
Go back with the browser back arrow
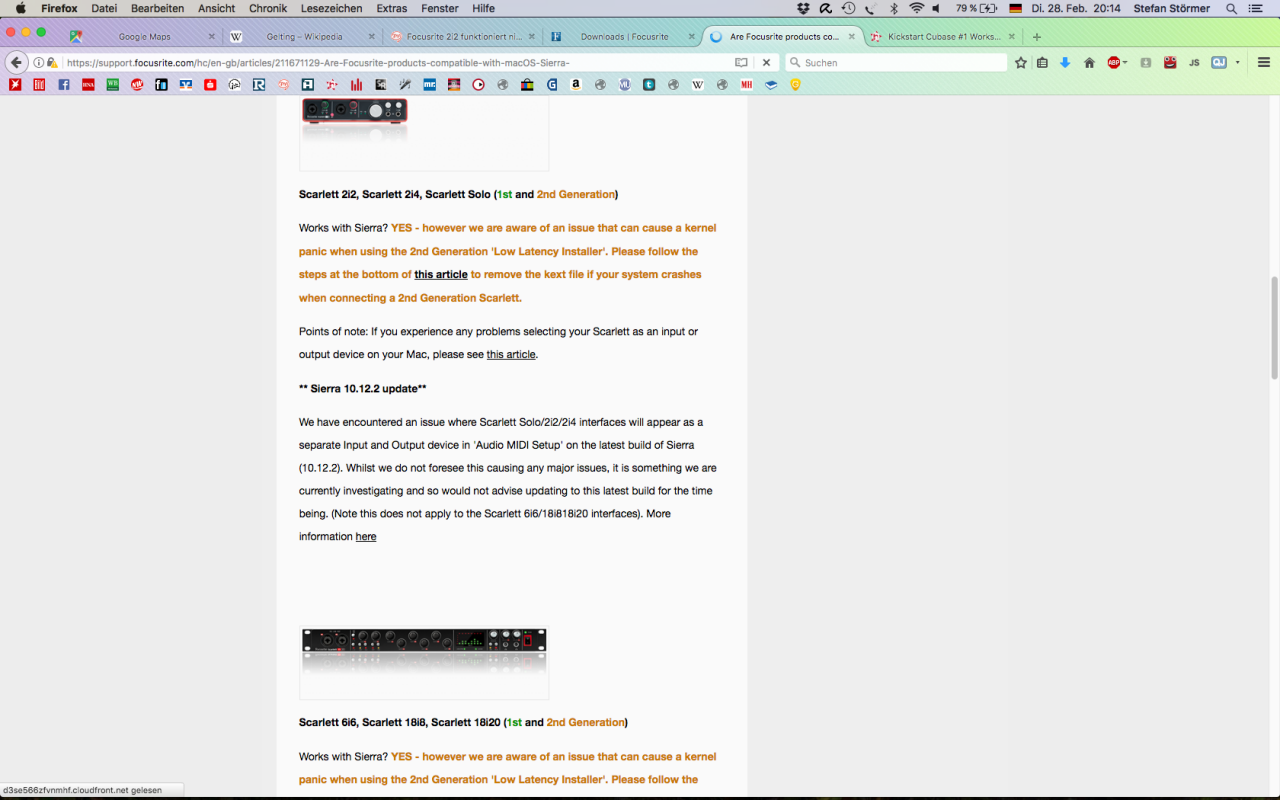[16, 62]
